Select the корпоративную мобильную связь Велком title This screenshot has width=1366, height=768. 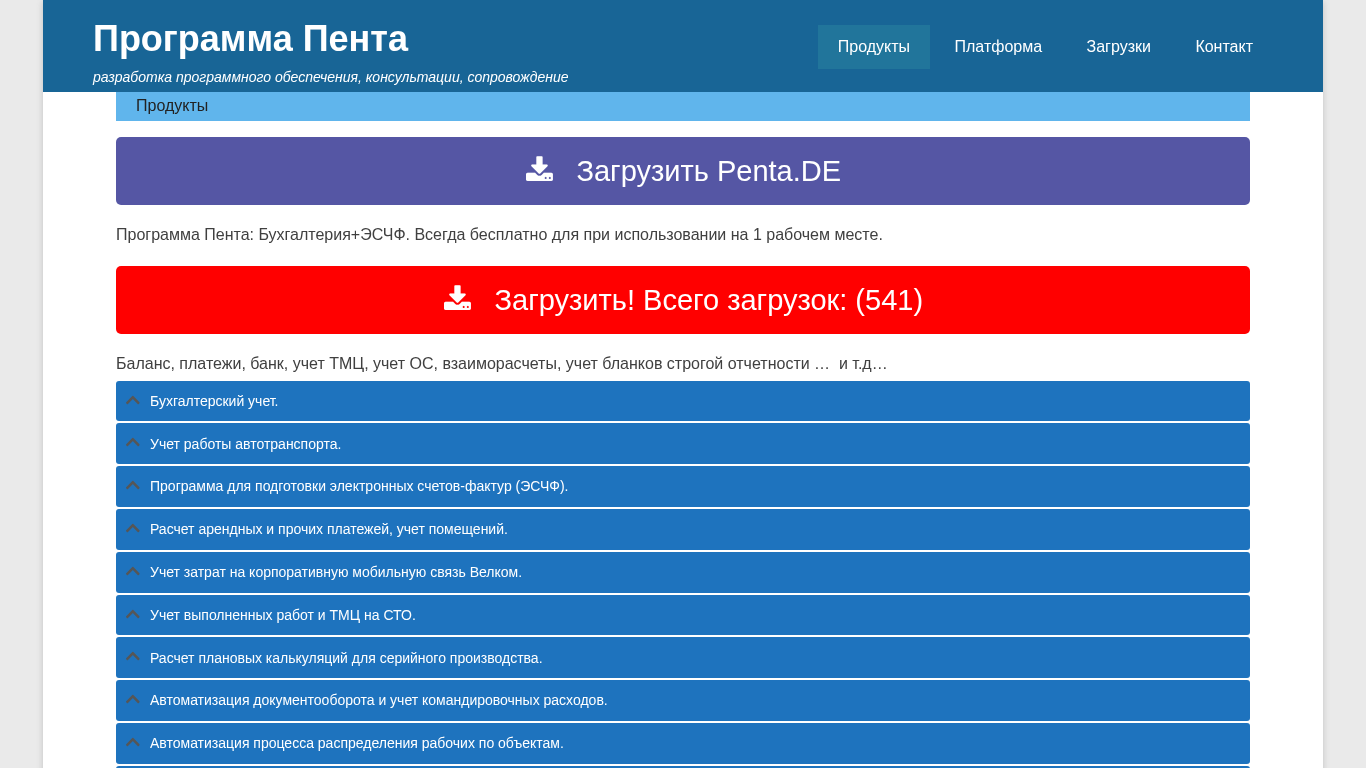(336, 572)
